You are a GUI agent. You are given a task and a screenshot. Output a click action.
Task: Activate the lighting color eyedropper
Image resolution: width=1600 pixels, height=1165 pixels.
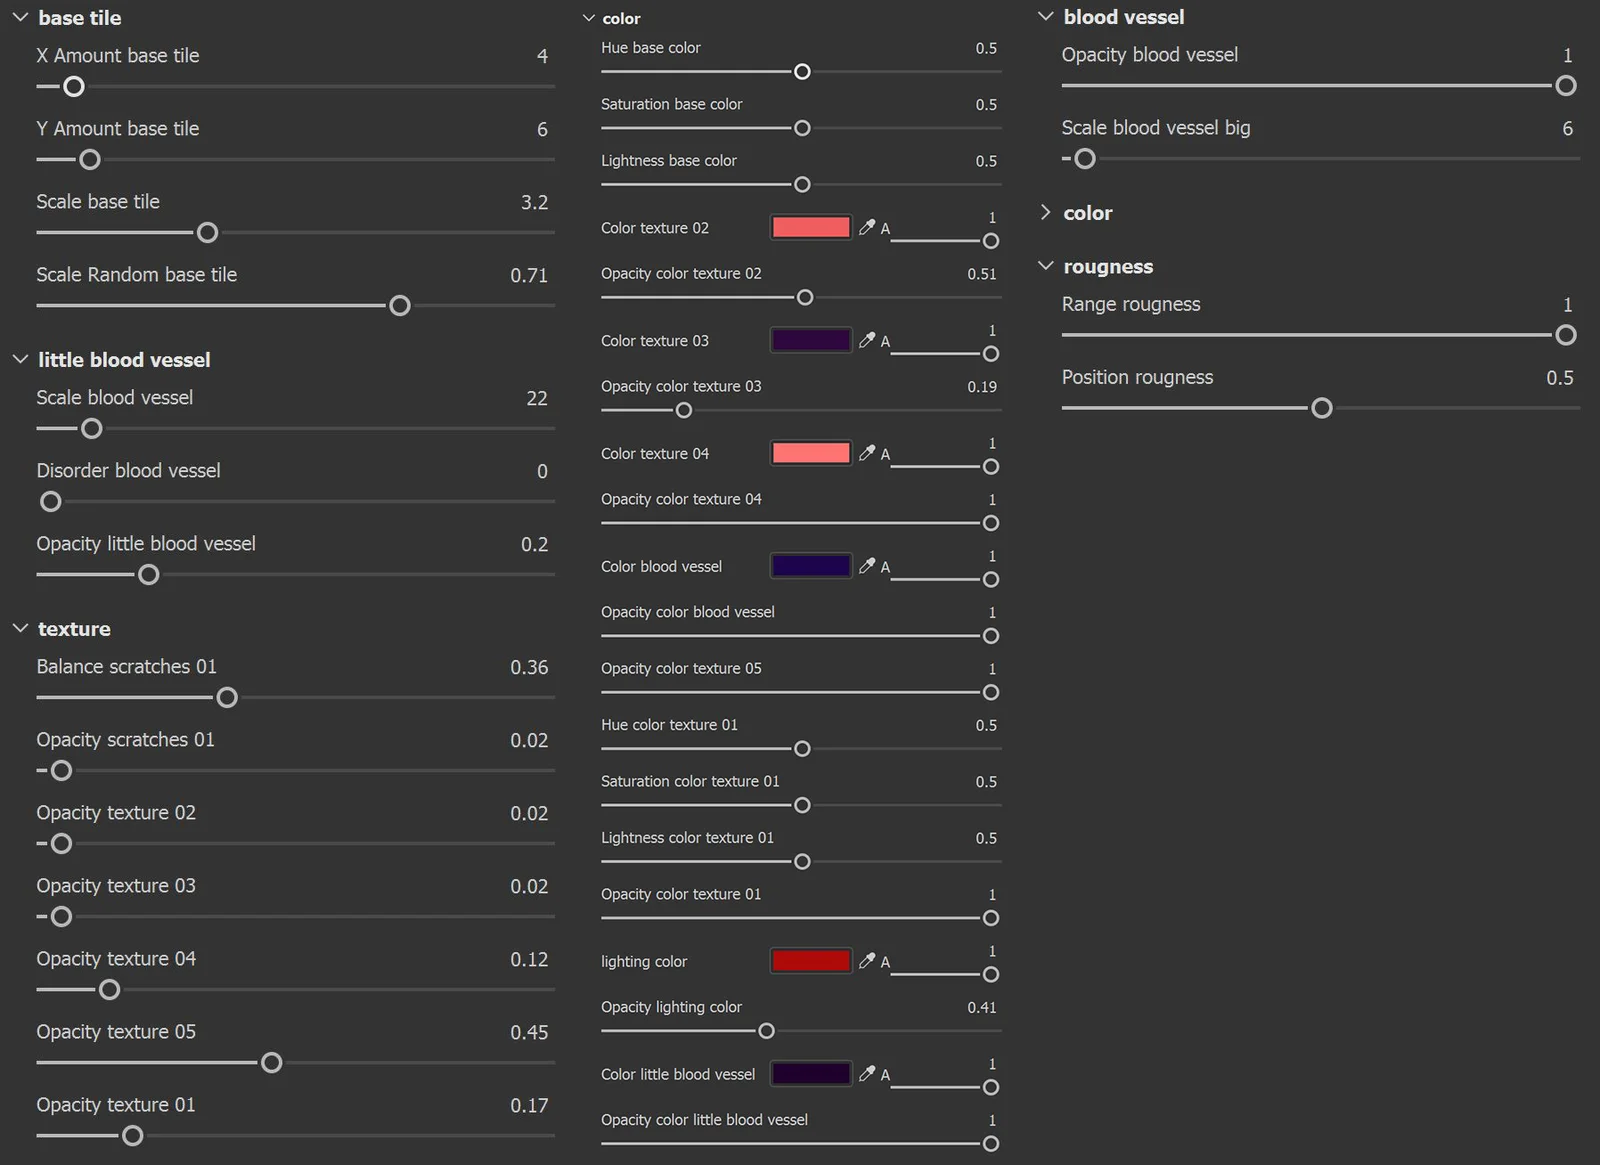867,961
